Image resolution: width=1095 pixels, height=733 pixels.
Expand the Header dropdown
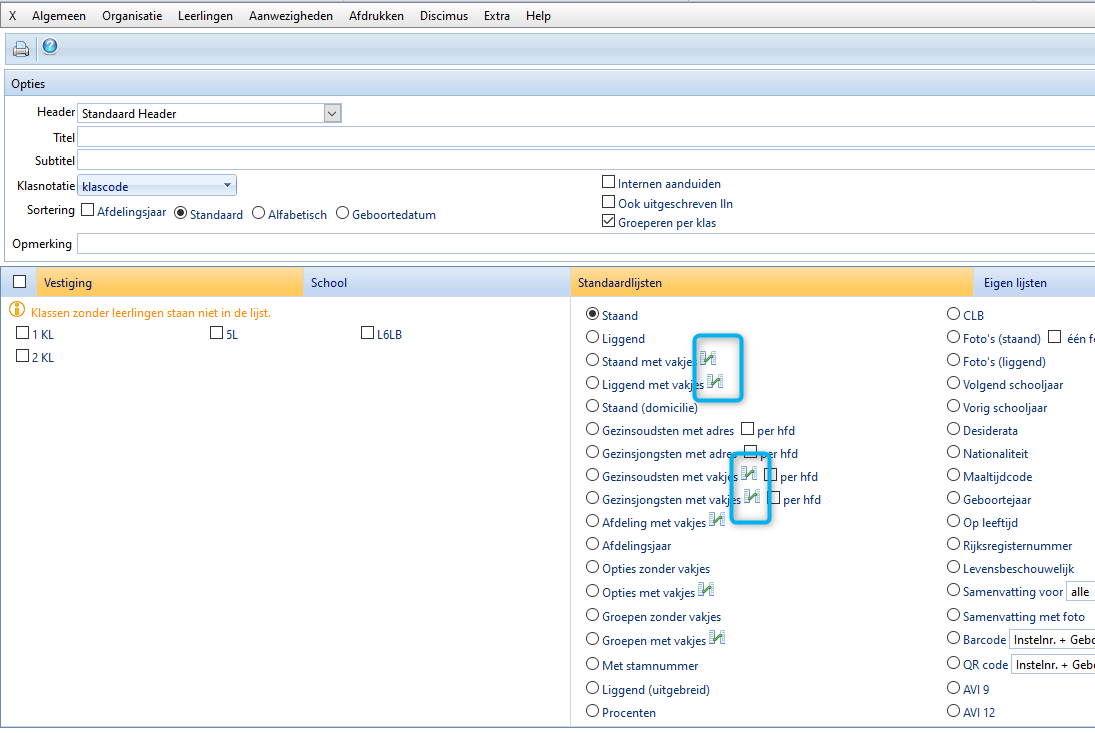333,113
